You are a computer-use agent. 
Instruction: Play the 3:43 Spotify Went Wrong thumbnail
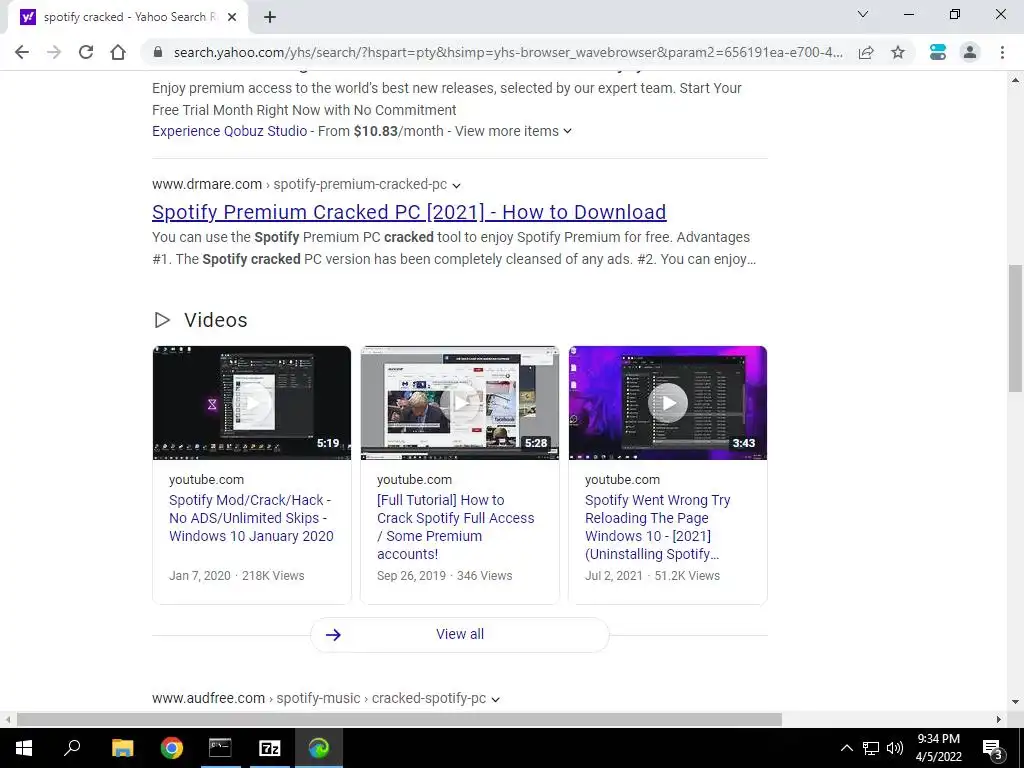[667, 403]
